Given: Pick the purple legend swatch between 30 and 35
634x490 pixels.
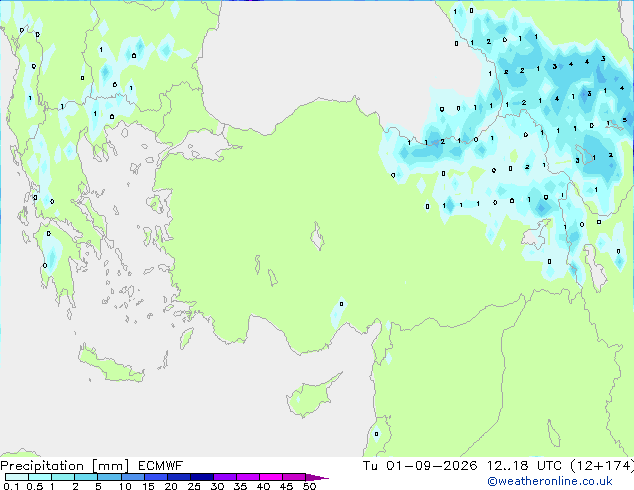Looking at the screenshot, I should (x=225, y=477).
